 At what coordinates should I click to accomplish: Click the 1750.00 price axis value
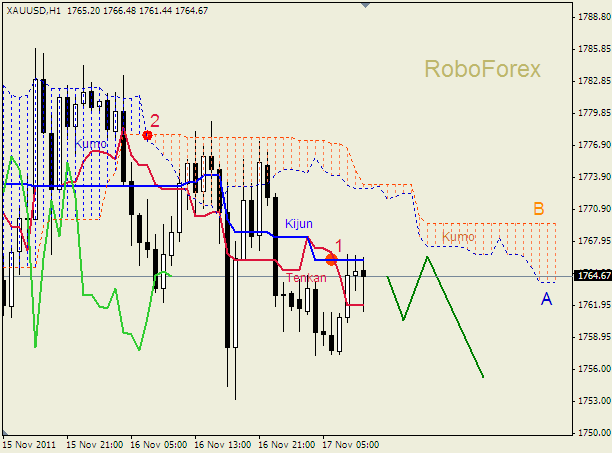[594, 433]
